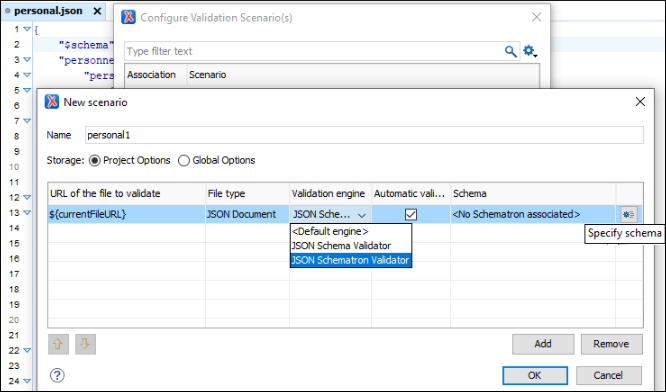This screenshot has width=666, height=392.
Task: Collapse fold arrow on editor line 5
Action: coord(27,90)
